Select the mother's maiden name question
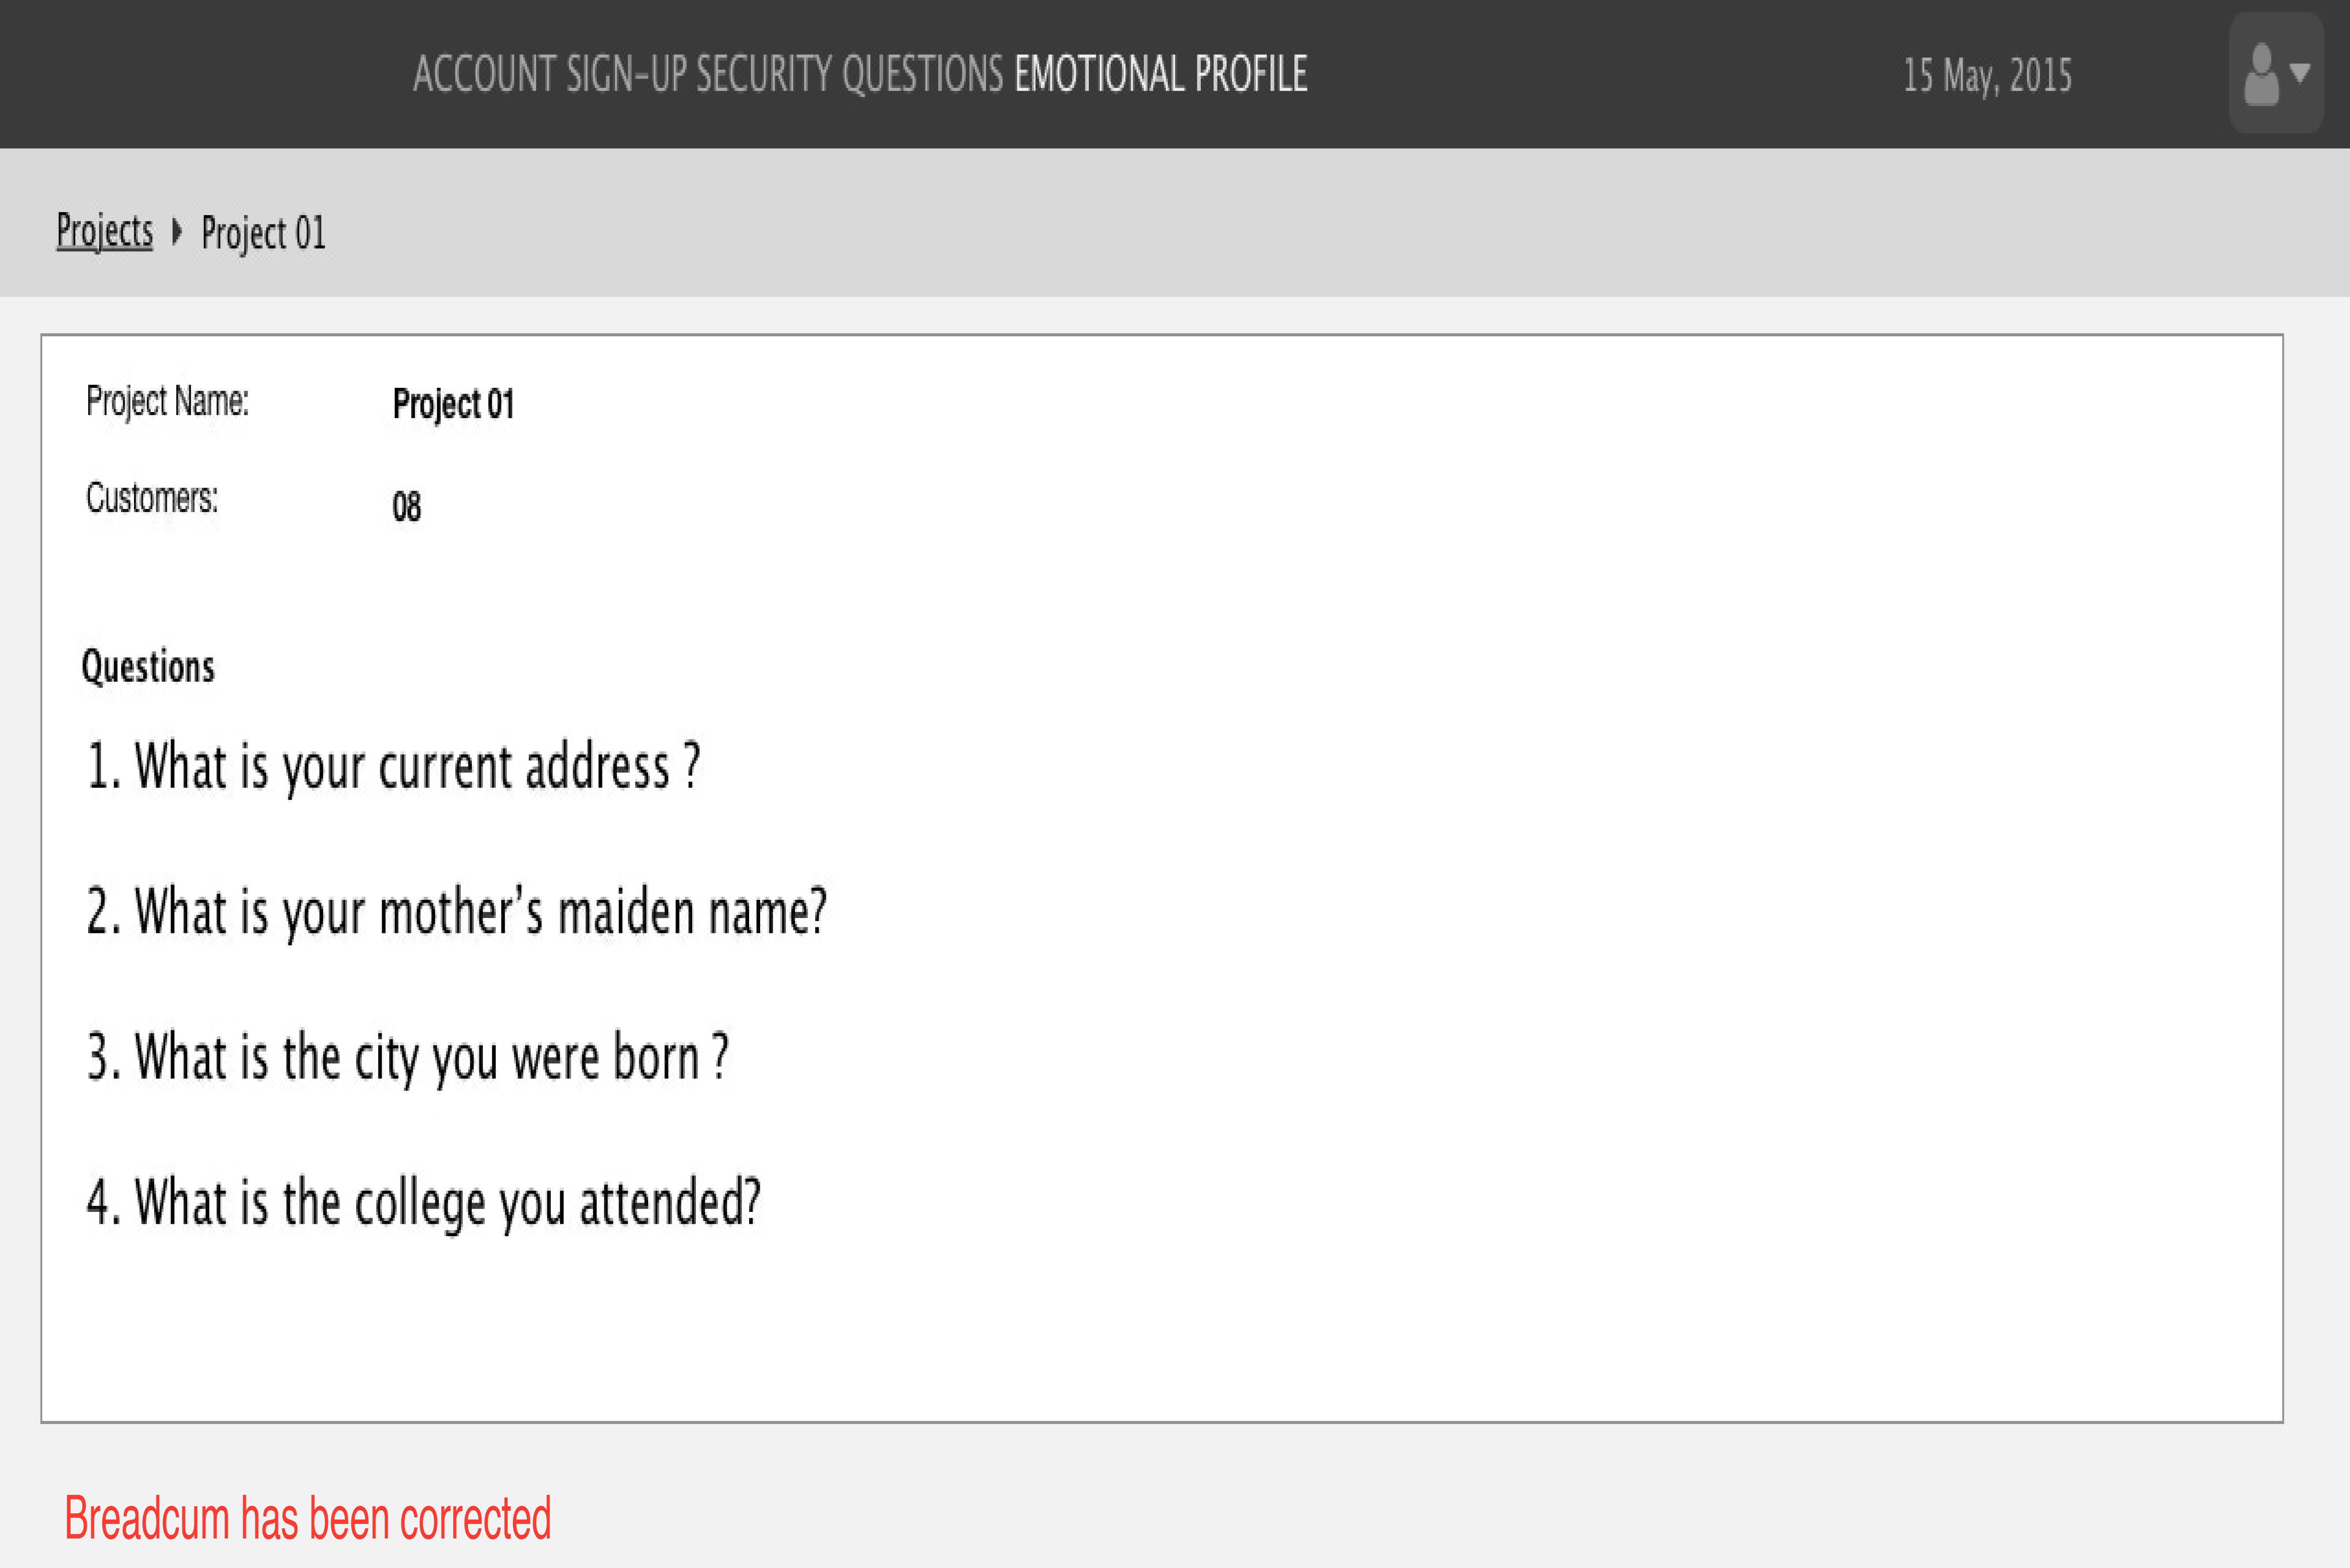 point(457,912)
